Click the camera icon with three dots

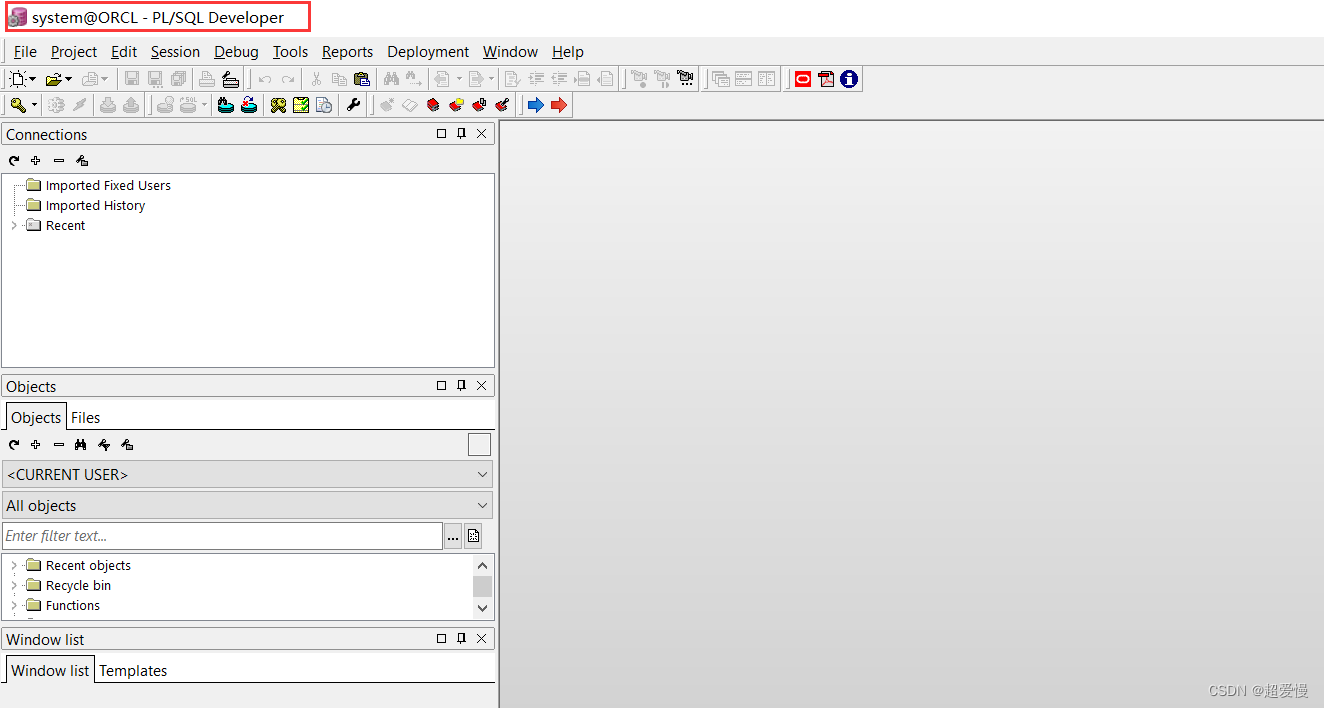[685, 79]
